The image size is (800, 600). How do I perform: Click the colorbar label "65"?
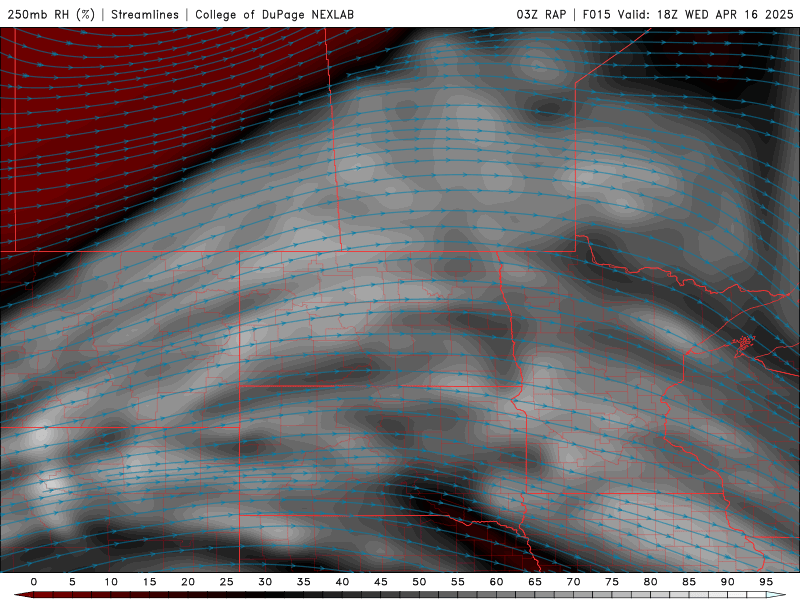point(535,582)
